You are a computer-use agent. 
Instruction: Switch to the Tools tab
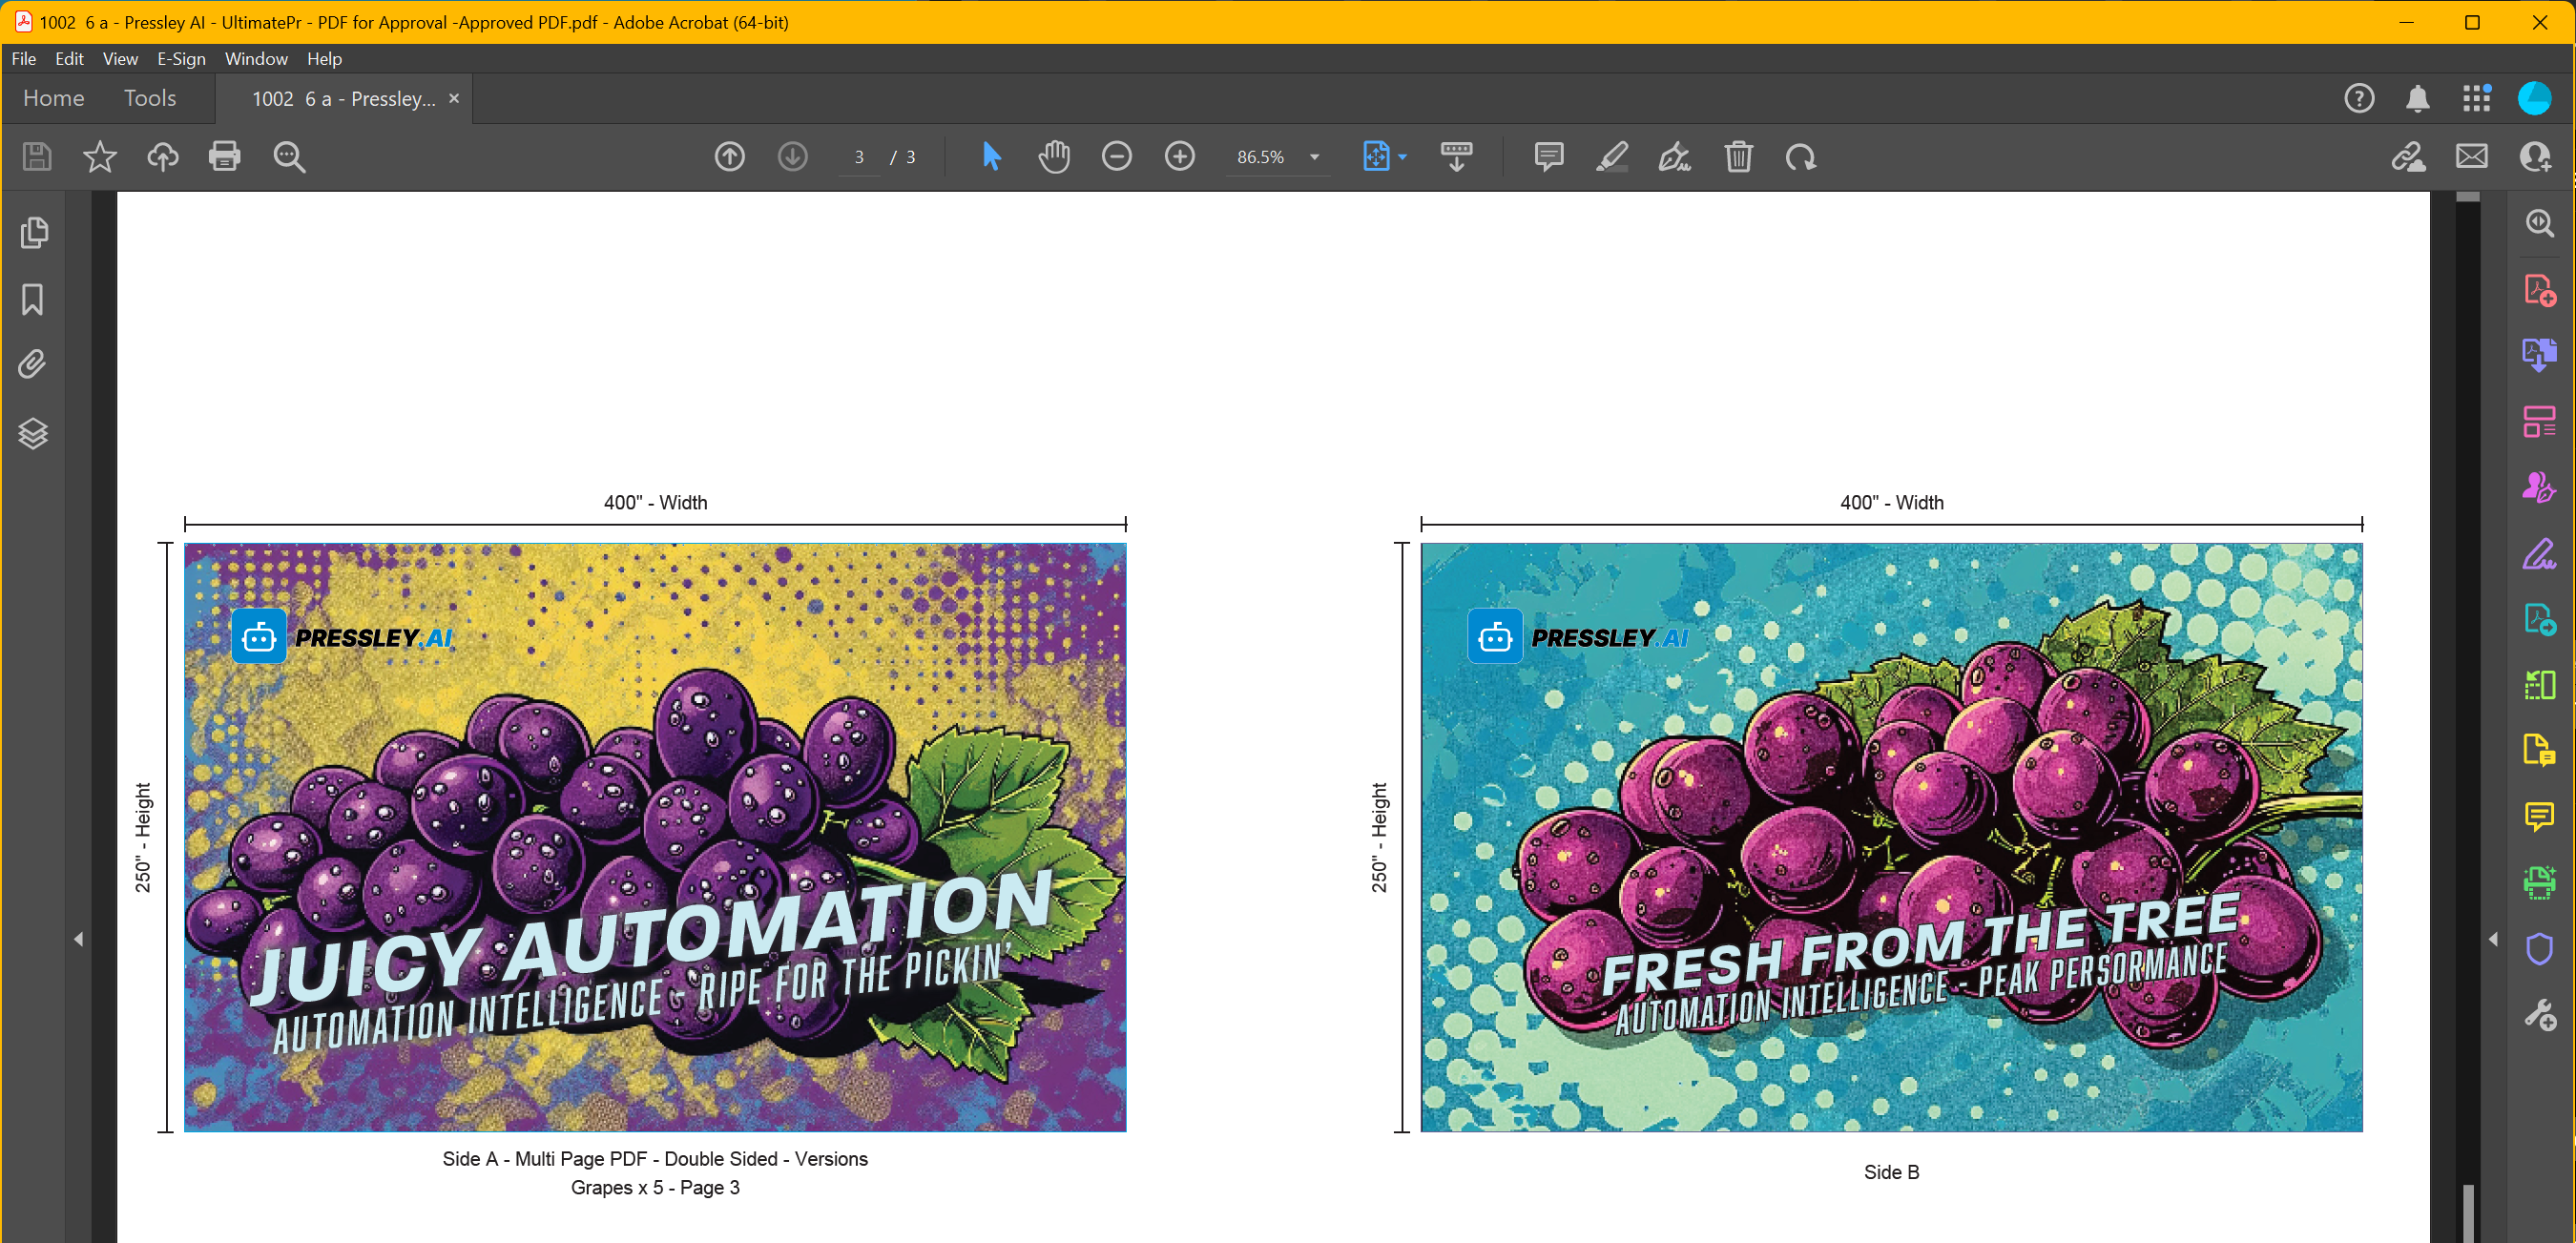(x=150, y=98)
